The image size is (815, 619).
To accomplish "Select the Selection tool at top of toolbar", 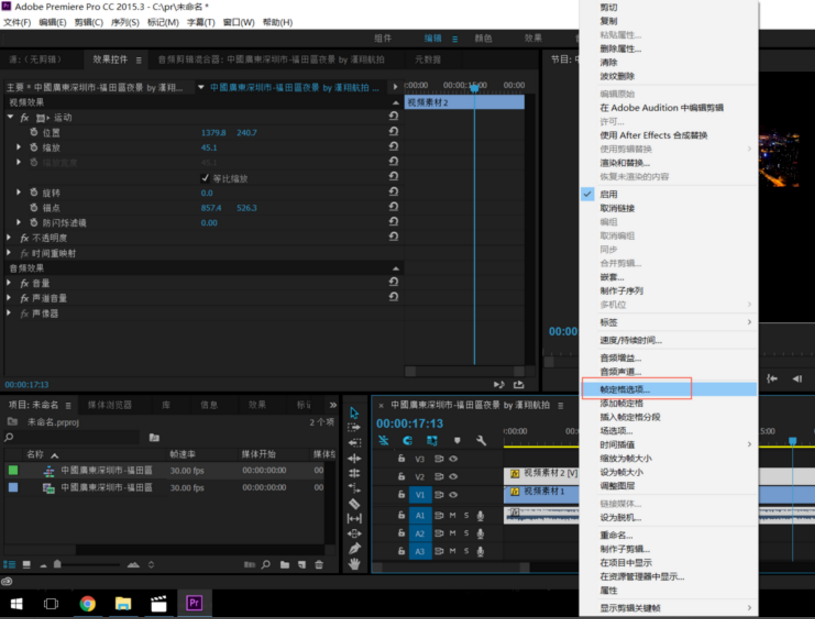I will click(354, 413).
